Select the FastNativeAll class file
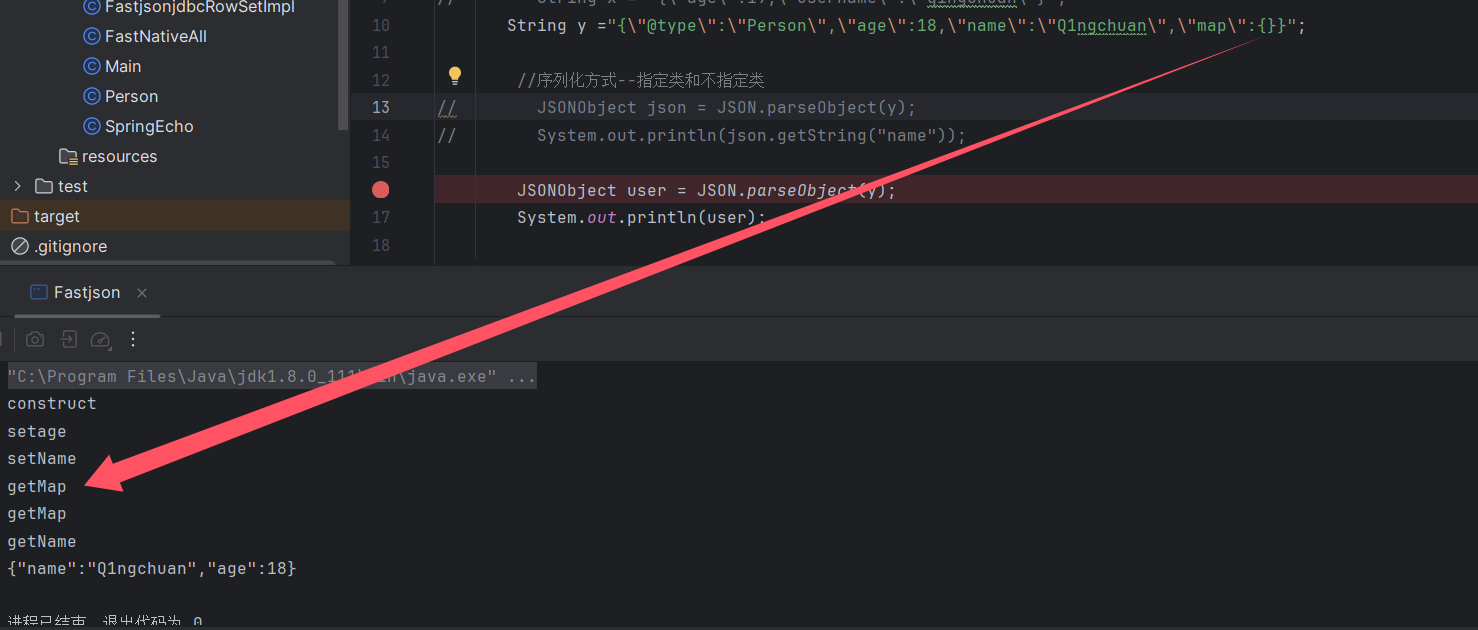1478x630 pixels. [x=155, y=36]
